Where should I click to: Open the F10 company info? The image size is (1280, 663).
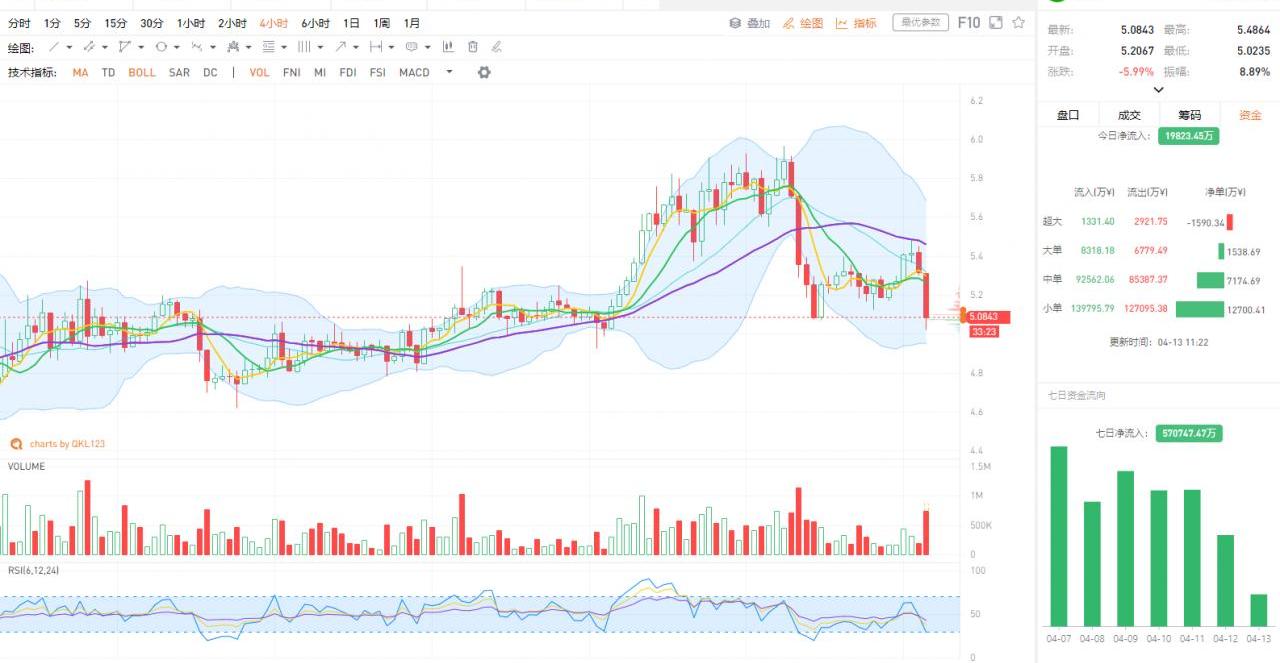[968, 22]
